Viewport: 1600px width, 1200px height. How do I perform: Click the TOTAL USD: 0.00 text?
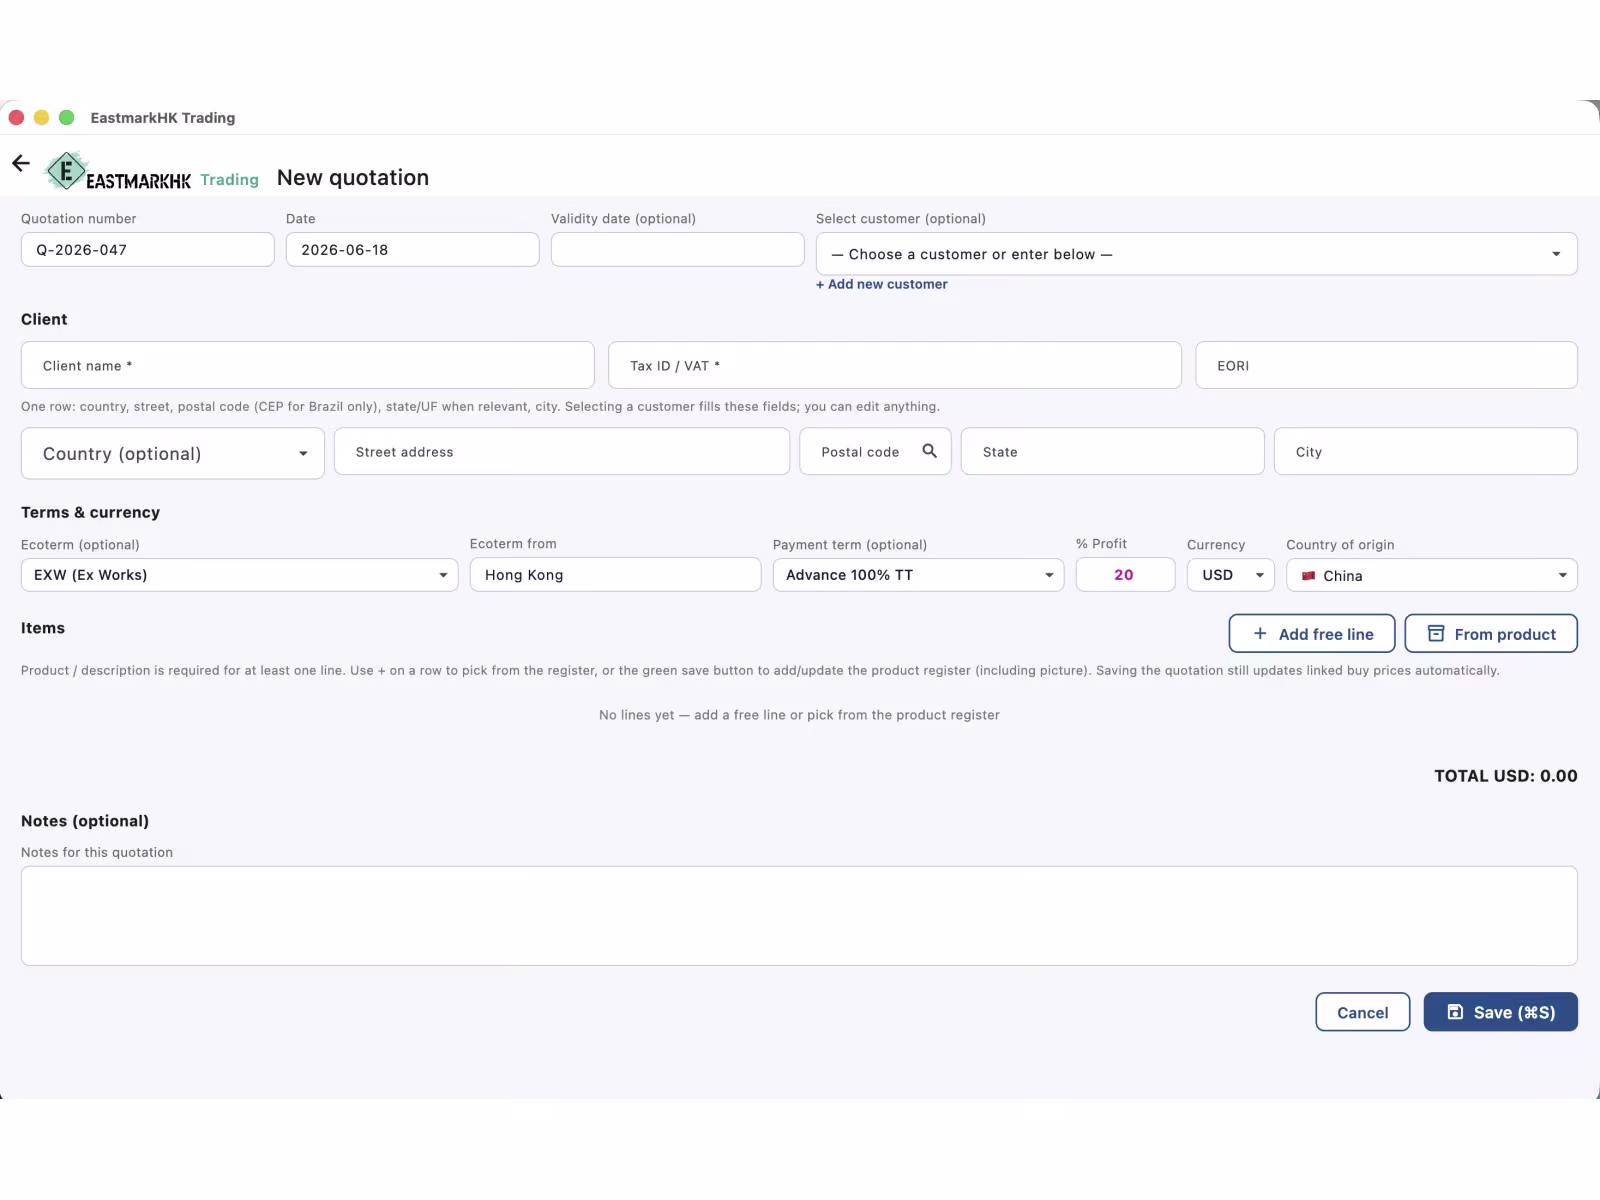click(x=1505, y=776)
